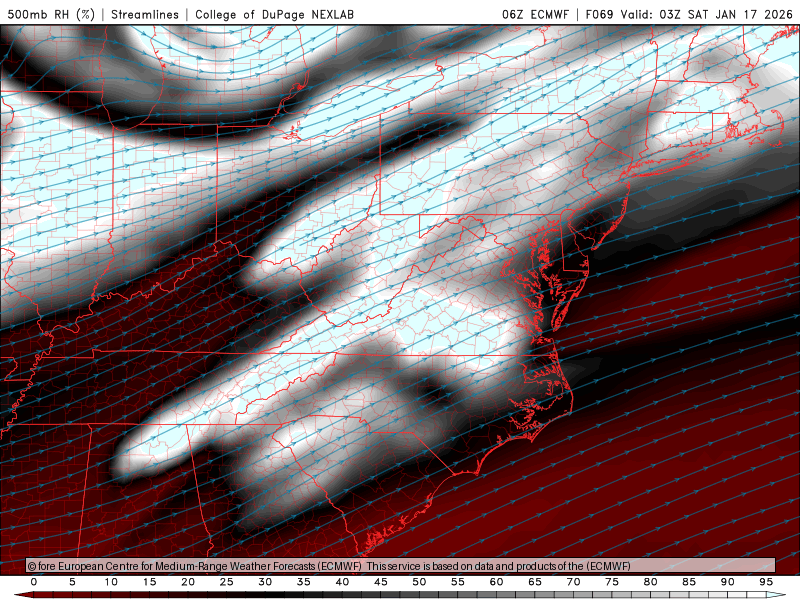
Task: Click the 80 label on the color scale
Action: 650,582
